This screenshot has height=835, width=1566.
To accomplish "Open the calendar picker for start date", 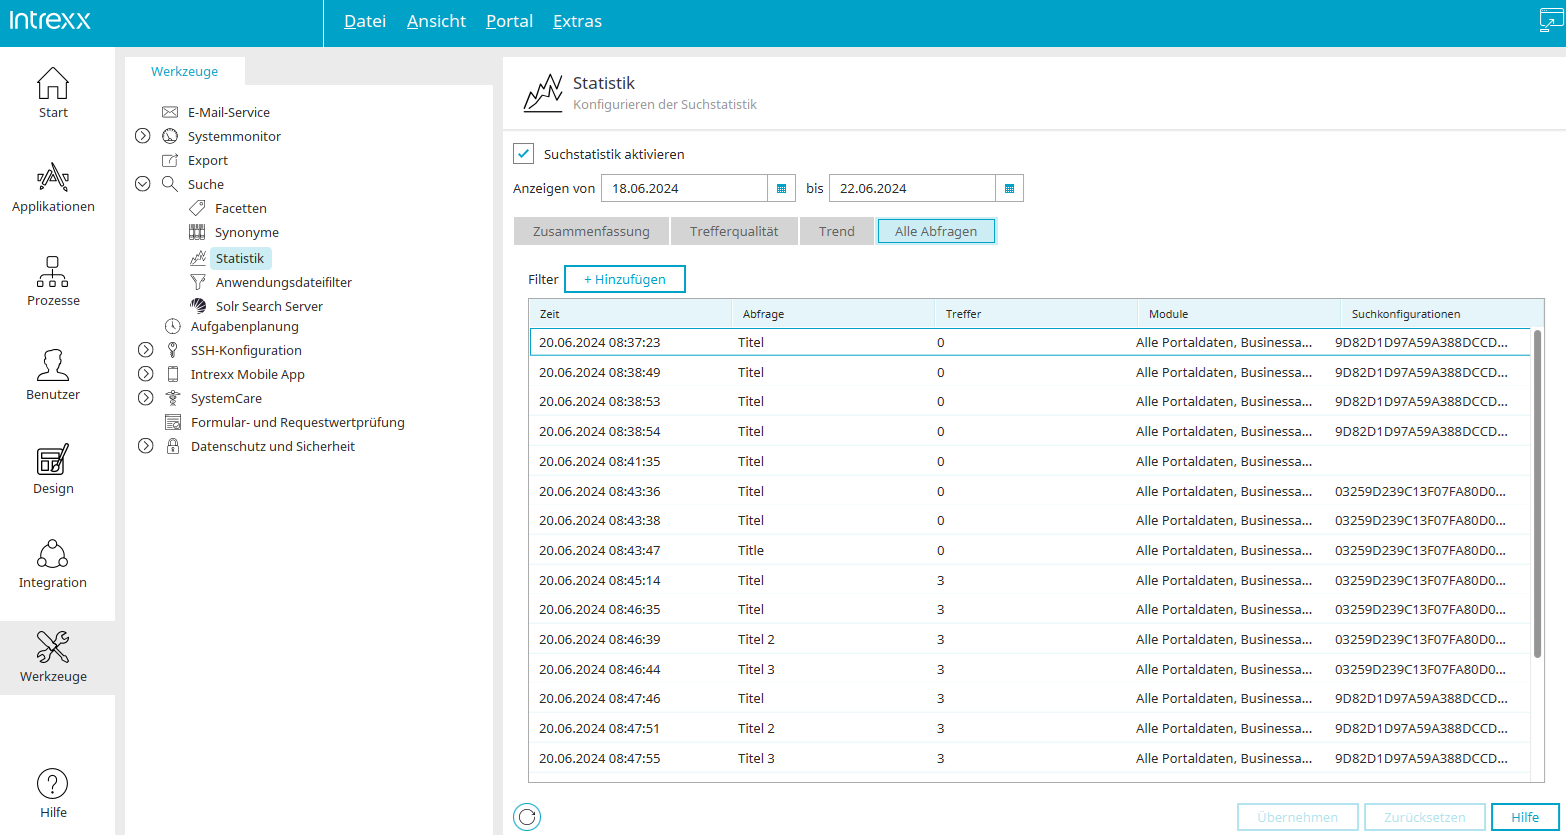I will pos(782,188).
